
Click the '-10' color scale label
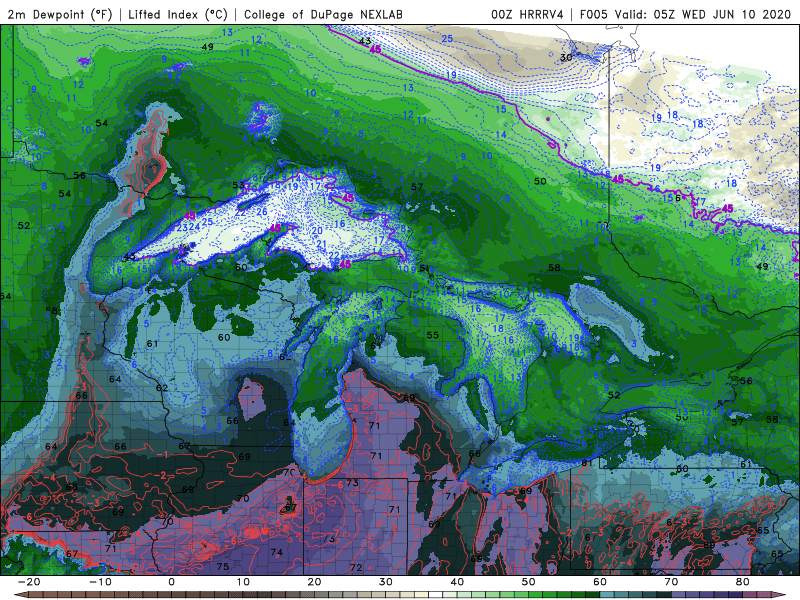pyautogui.click(x=100, y=581)
